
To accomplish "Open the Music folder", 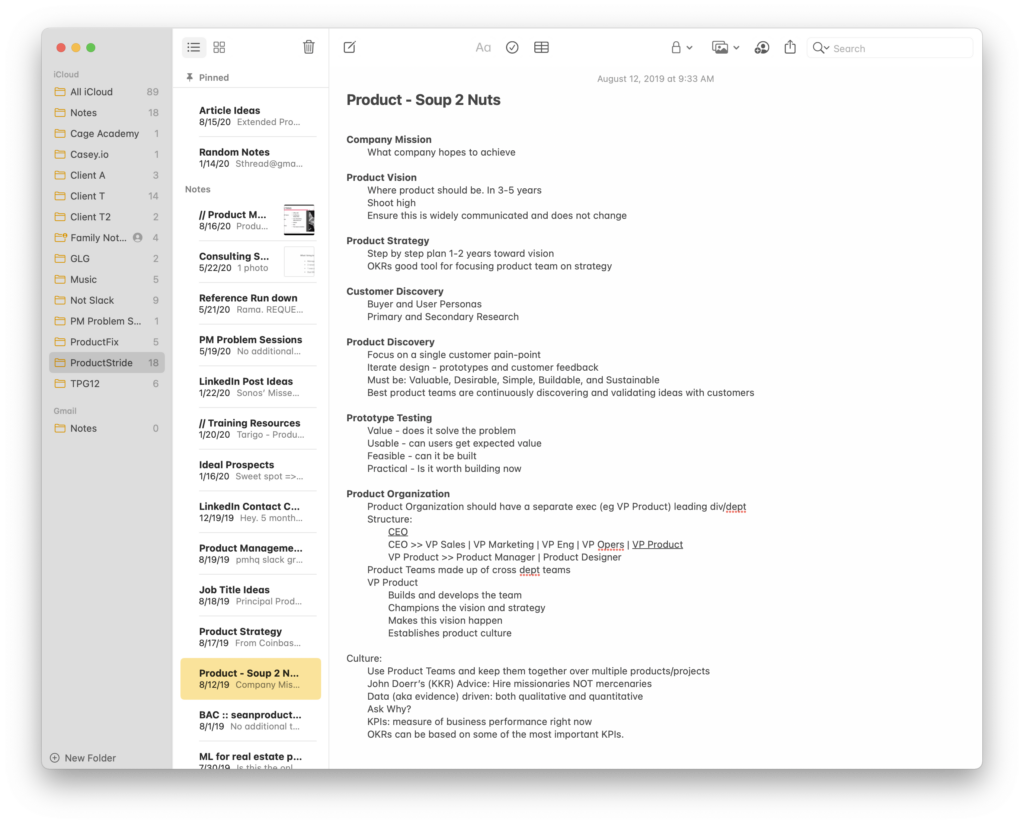I will pos(106,279).
